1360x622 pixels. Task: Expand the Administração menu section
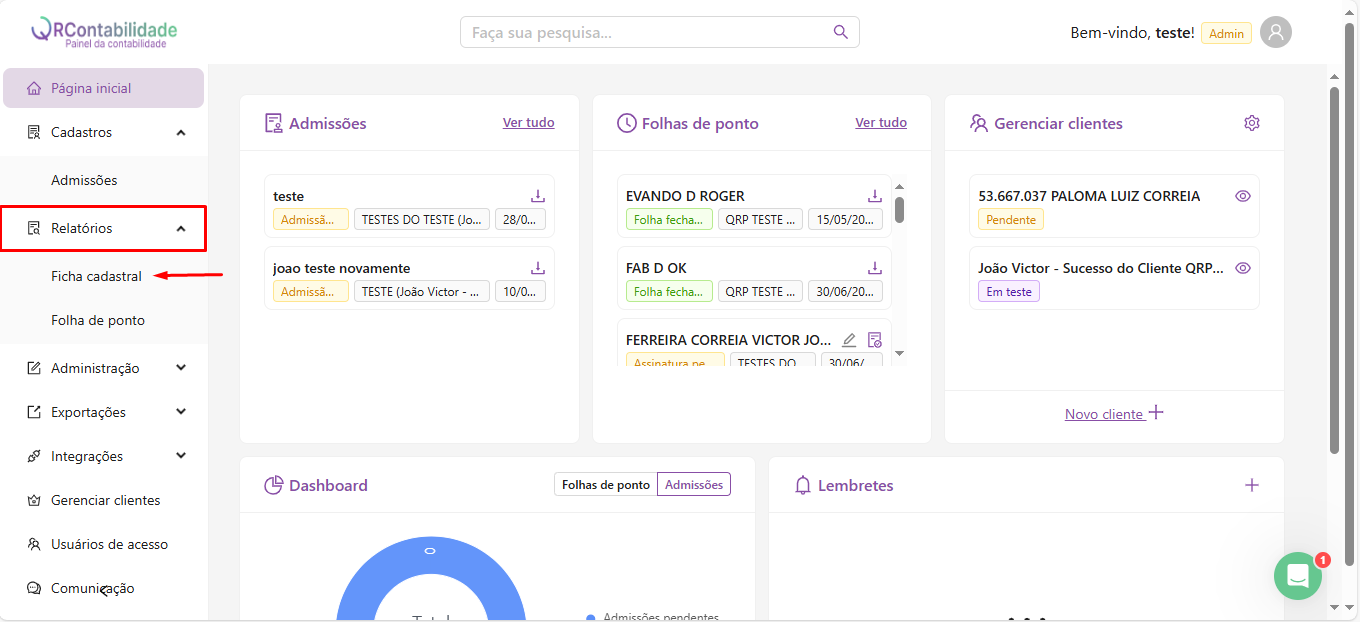coord(181,368)
